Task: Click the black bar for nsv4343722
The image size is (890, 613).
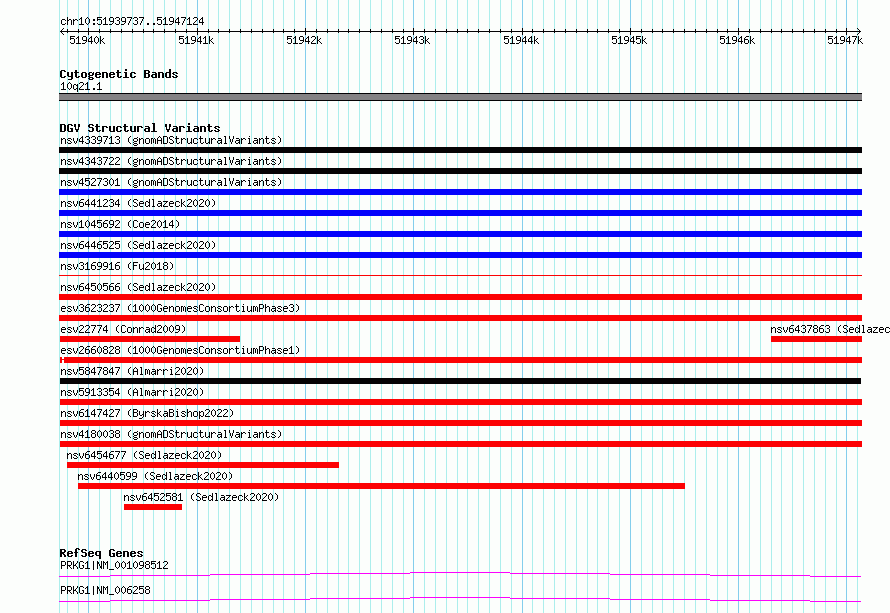Action: tap(460, 171)
